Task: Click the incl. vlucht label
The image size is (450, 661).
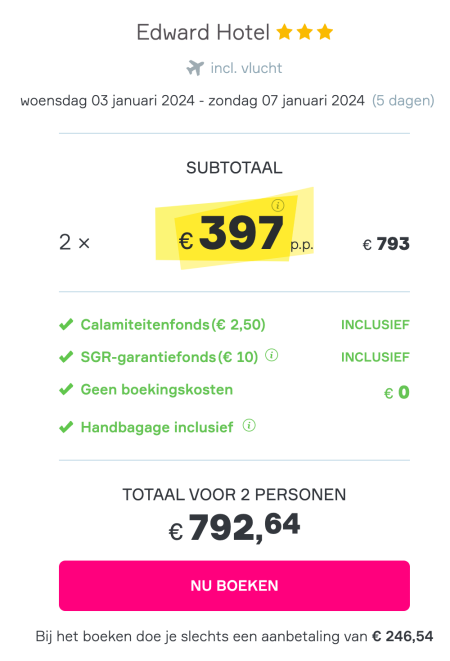Action: 246,68
